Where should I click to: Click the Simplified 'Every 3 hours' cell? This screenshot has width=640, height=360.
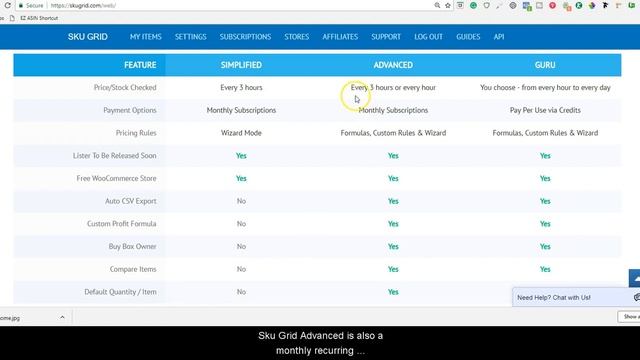(x=241, y=87)
